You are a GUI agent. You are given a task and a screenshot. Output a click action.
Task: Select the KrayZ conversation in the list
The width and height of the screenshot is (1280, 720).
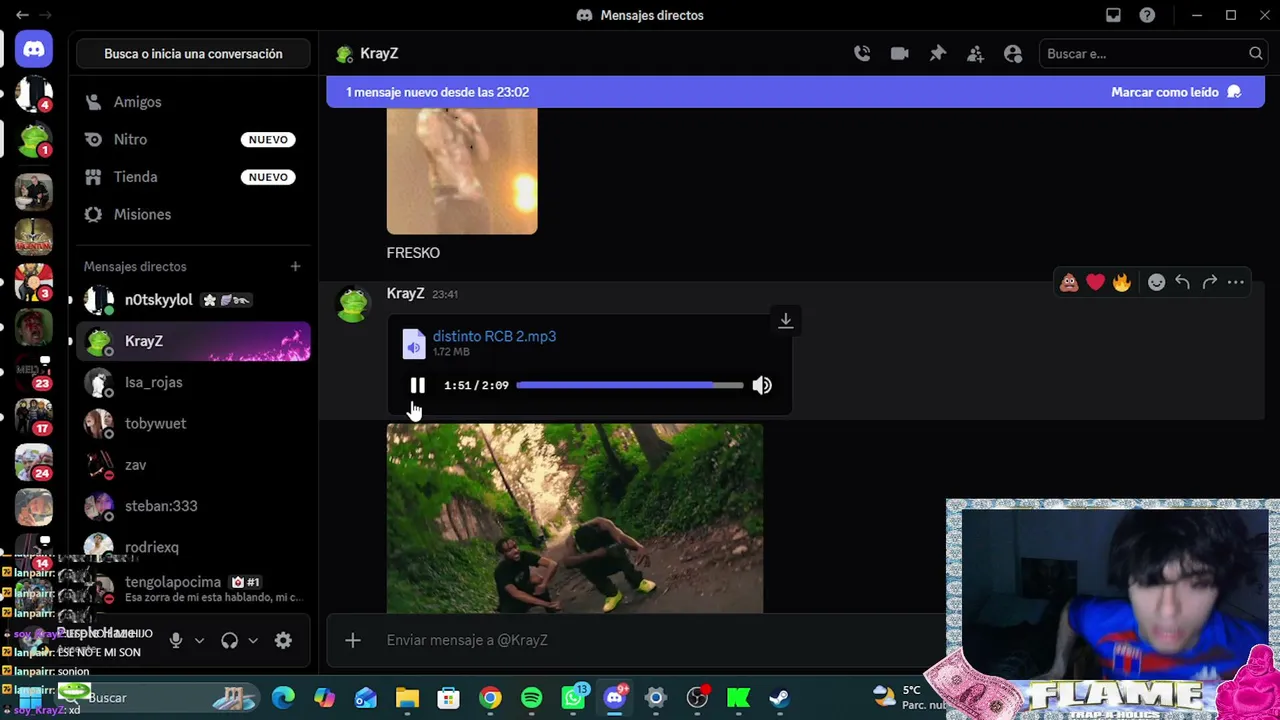[x=193, y=341]
